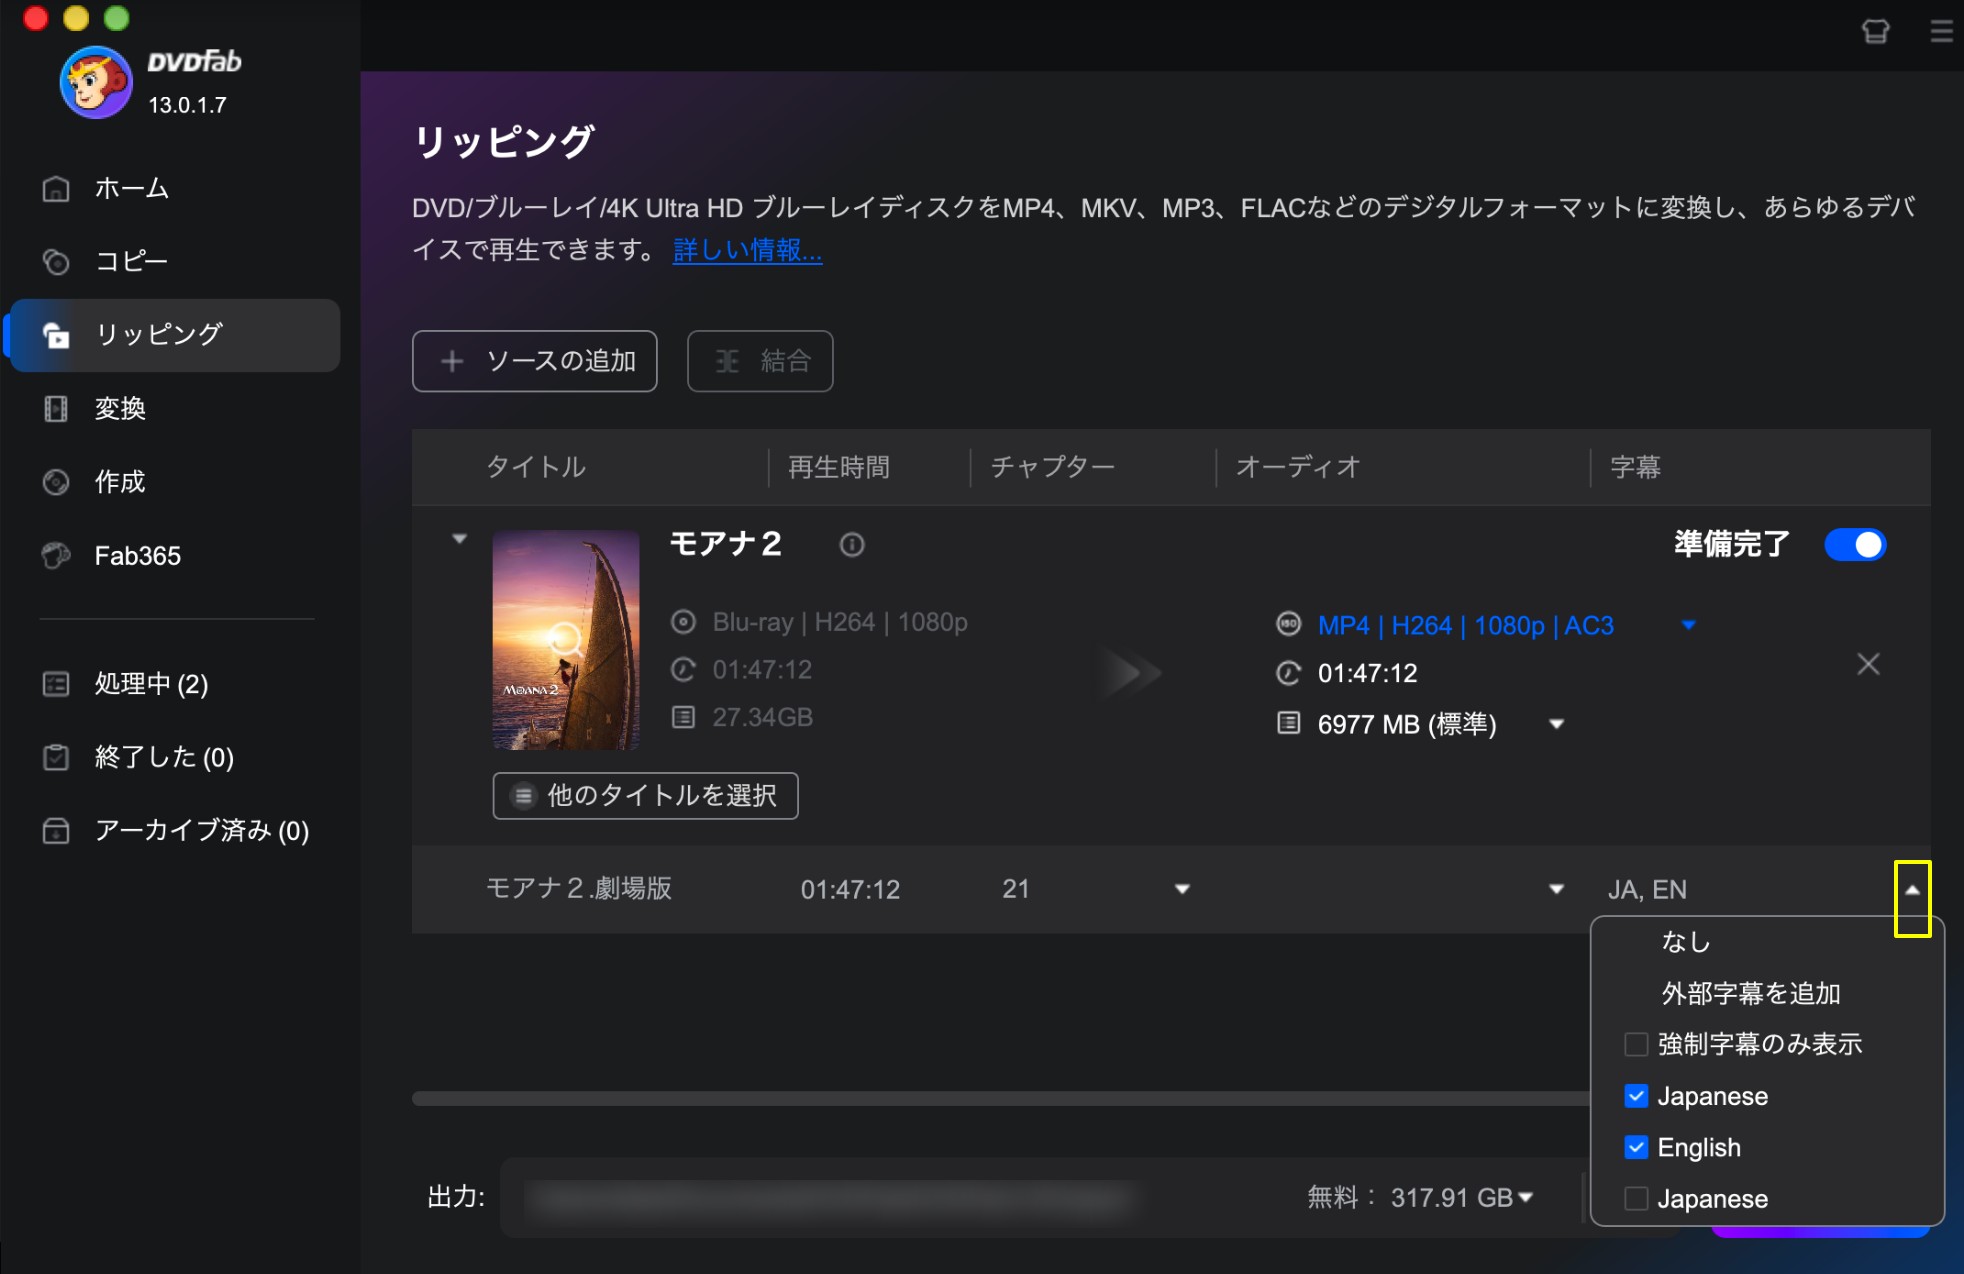Go to ホーム in the sidebar
This screenshot has height=1274, width=1964.
(x=174, y=189)
